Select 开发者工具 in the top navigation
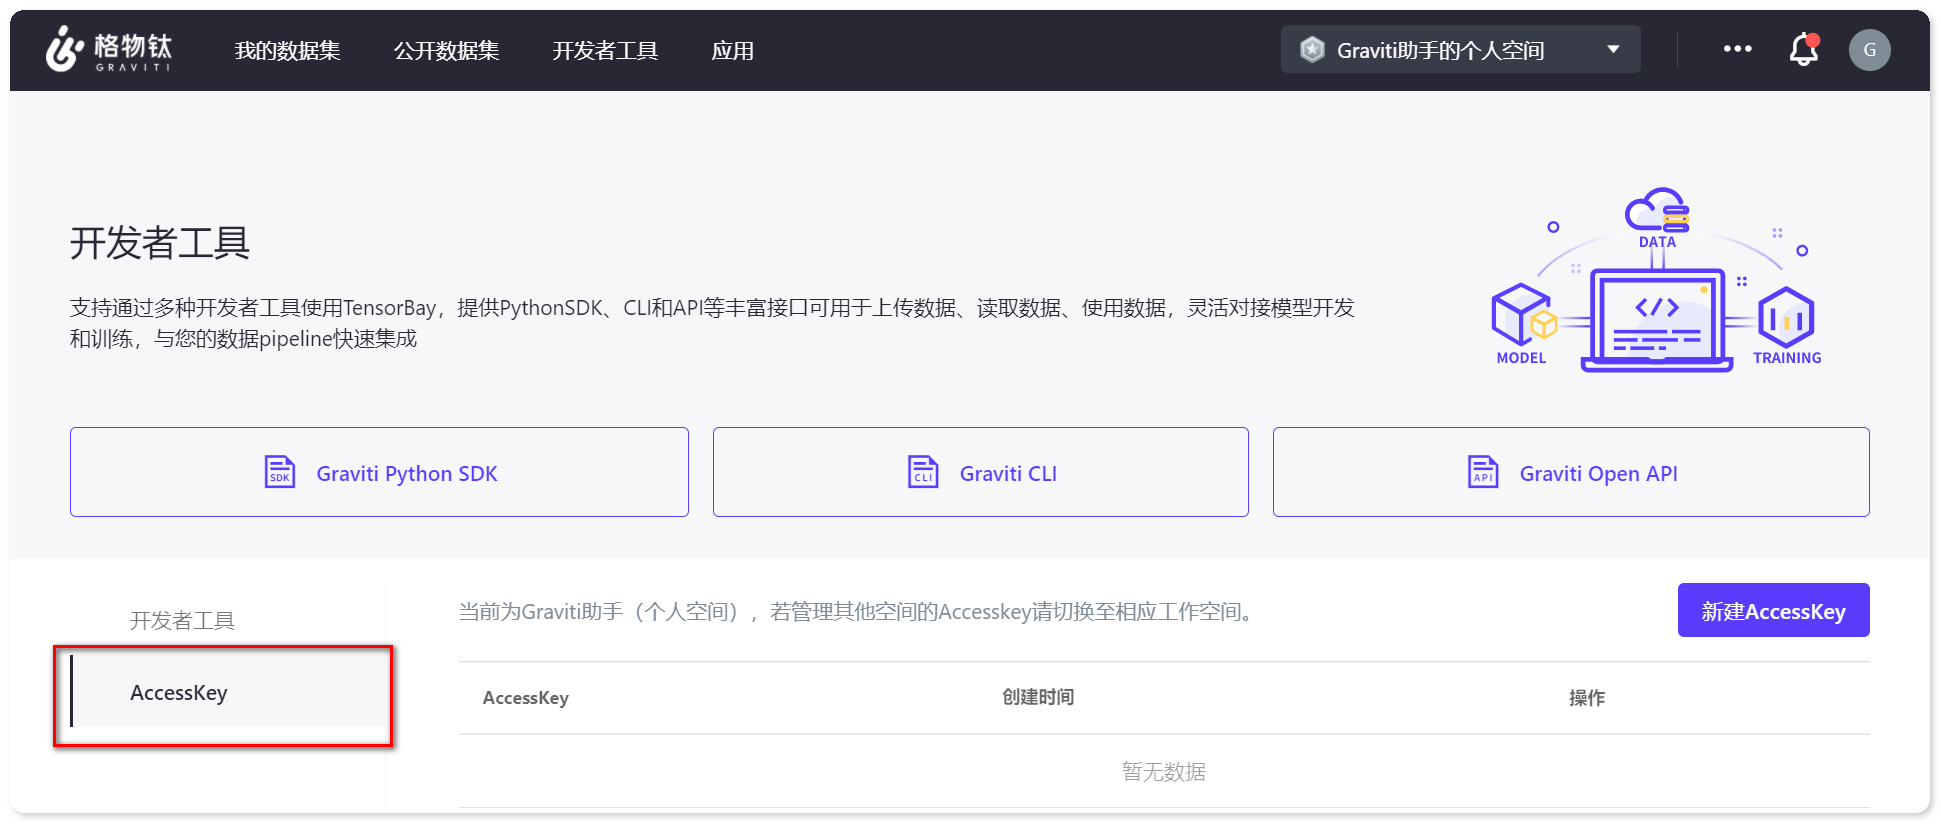The height and width of the screenshot is (824, 1941). (x=605, y=51)
